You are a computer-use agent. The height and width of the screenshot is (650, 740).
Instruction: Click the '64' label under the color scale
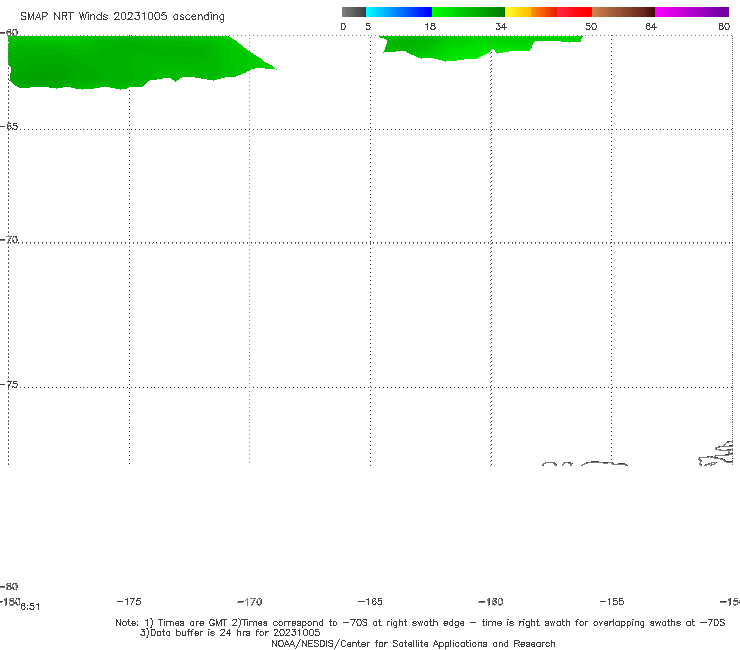click(x=651, y=26)
